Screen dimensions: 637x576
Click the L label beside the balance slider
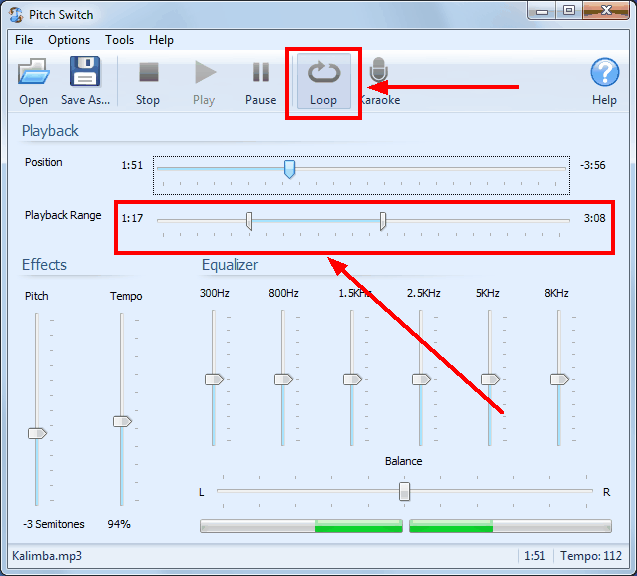(202, 492)
